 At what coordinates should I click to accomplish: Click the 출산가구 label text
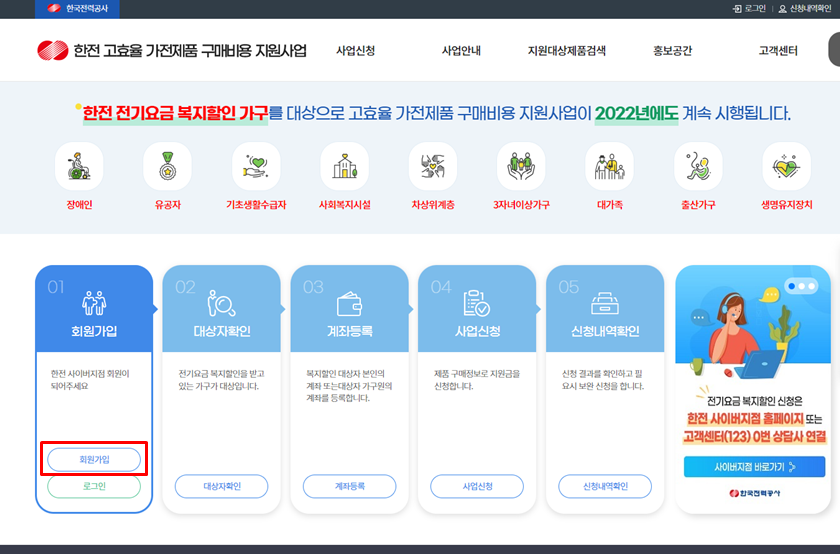pos(698,205)
